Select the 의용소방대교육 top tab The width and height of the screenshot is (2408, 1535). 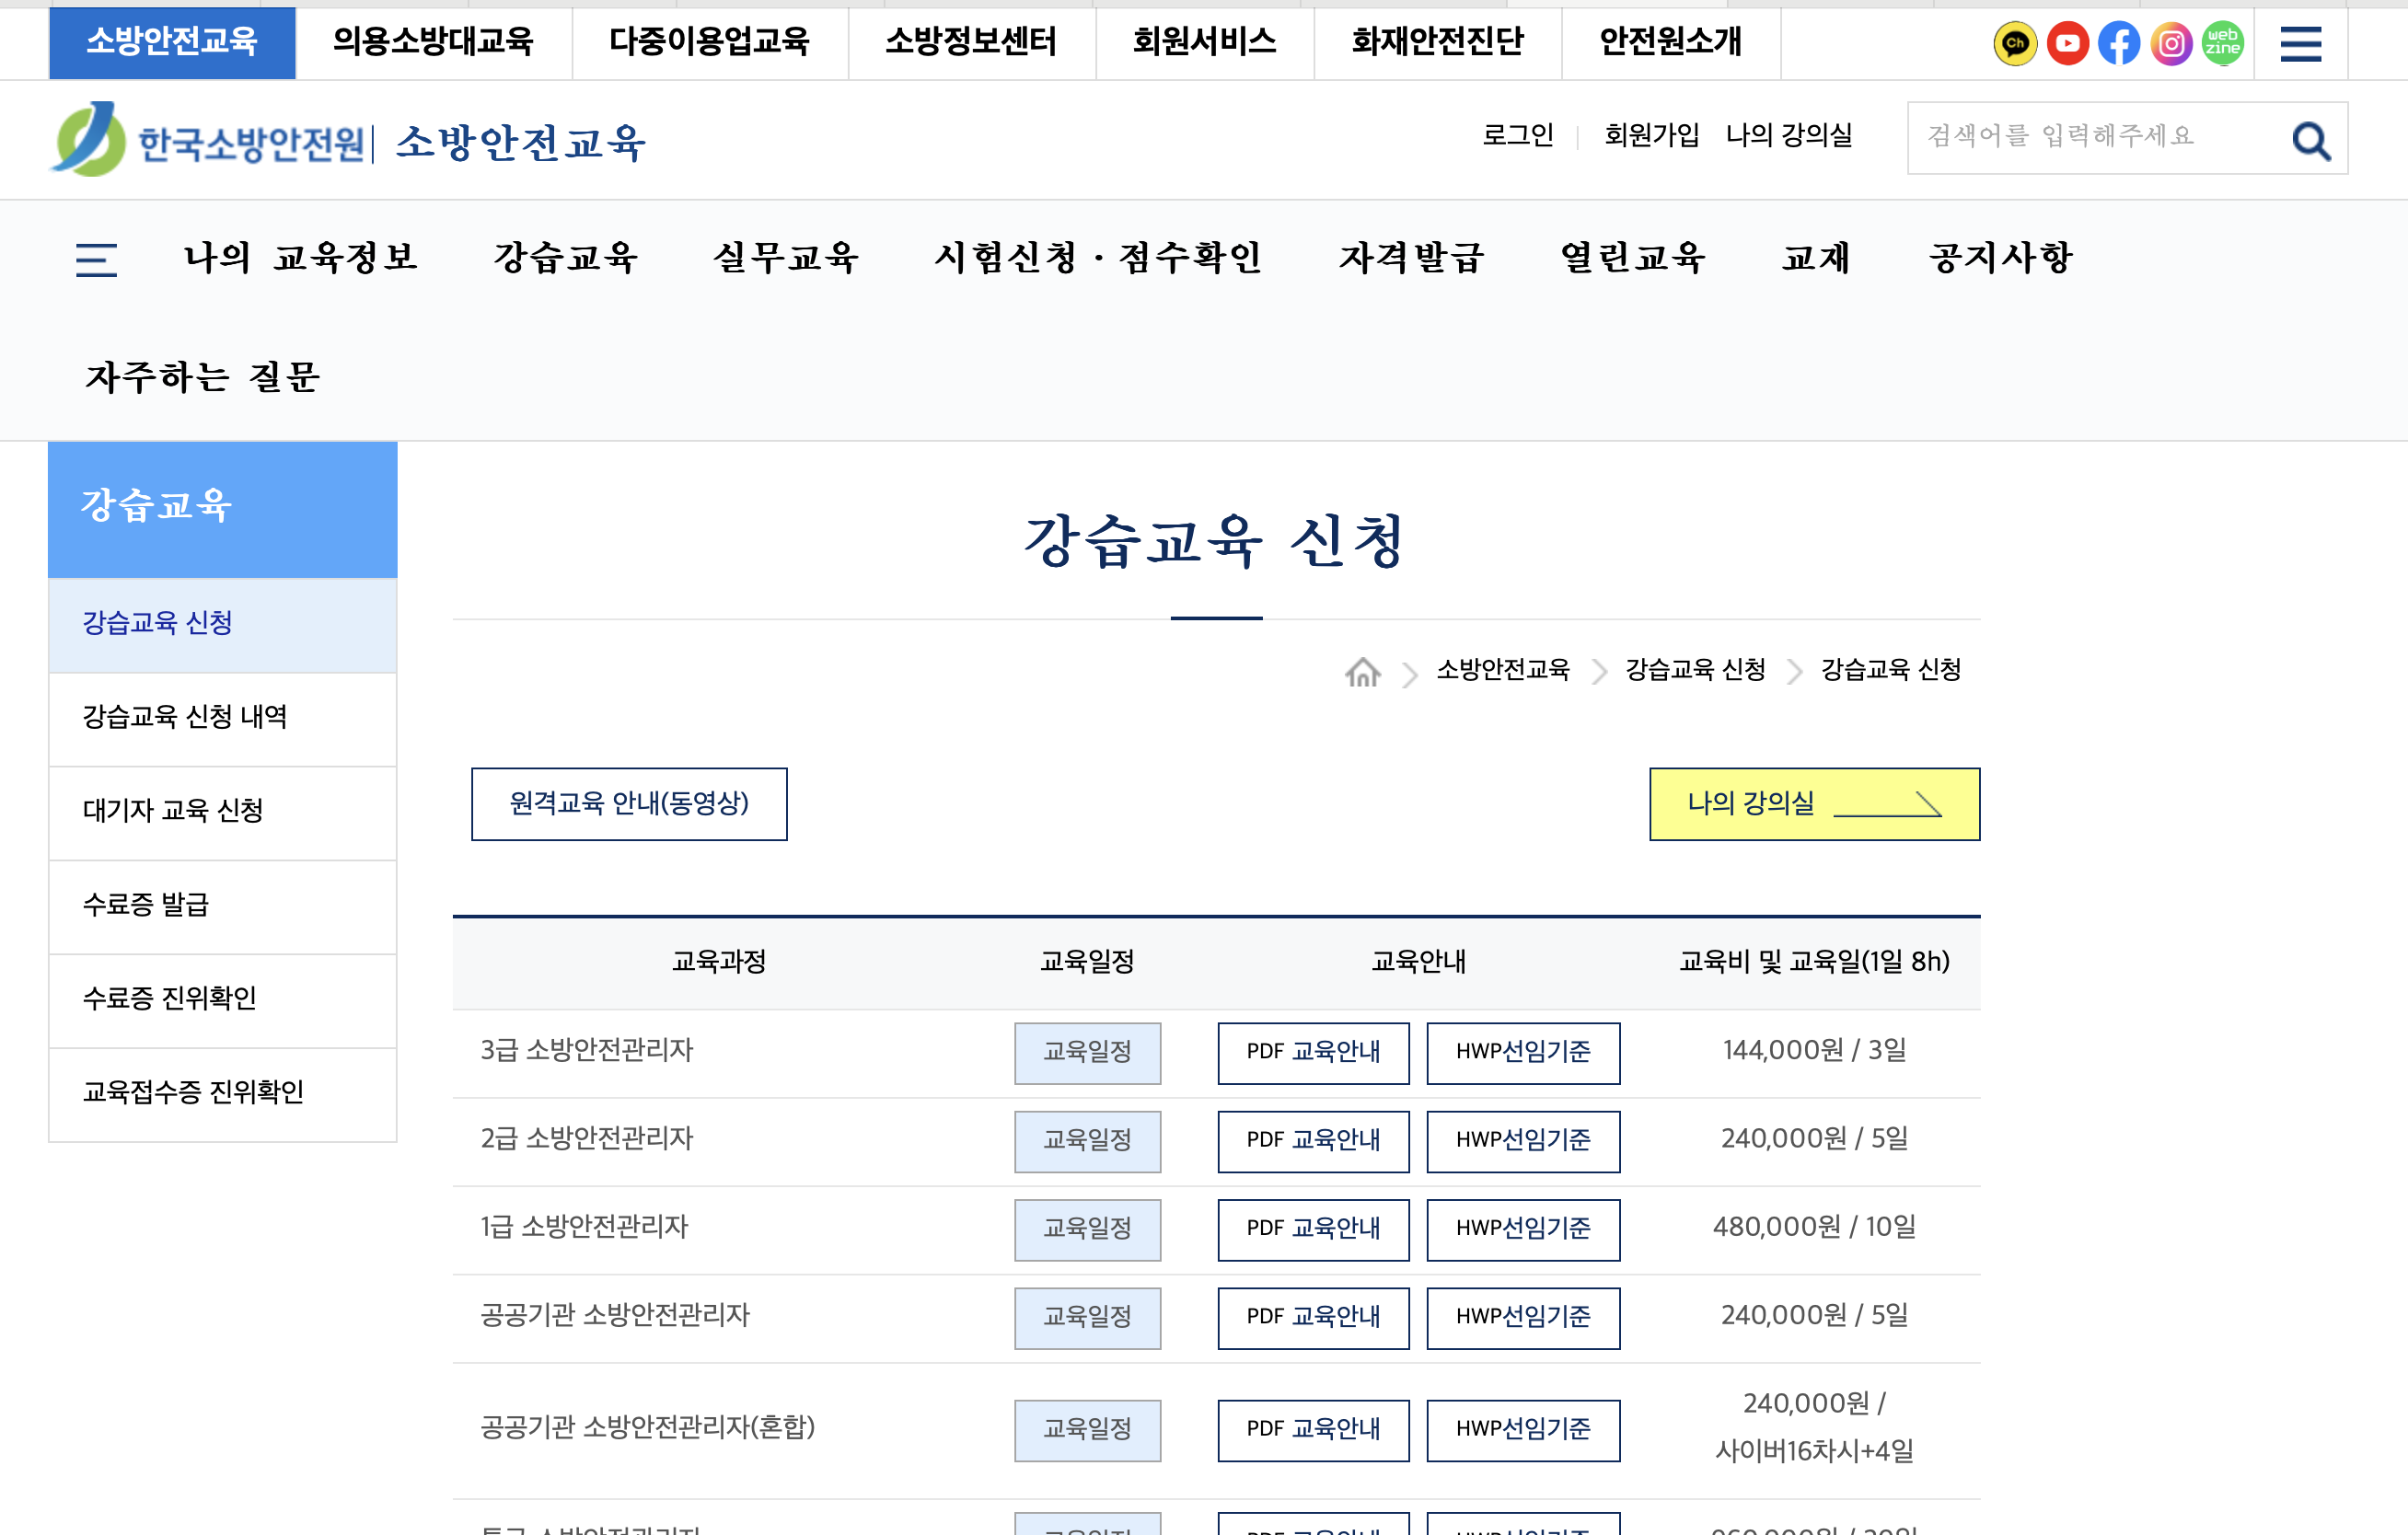pos(433,41)
